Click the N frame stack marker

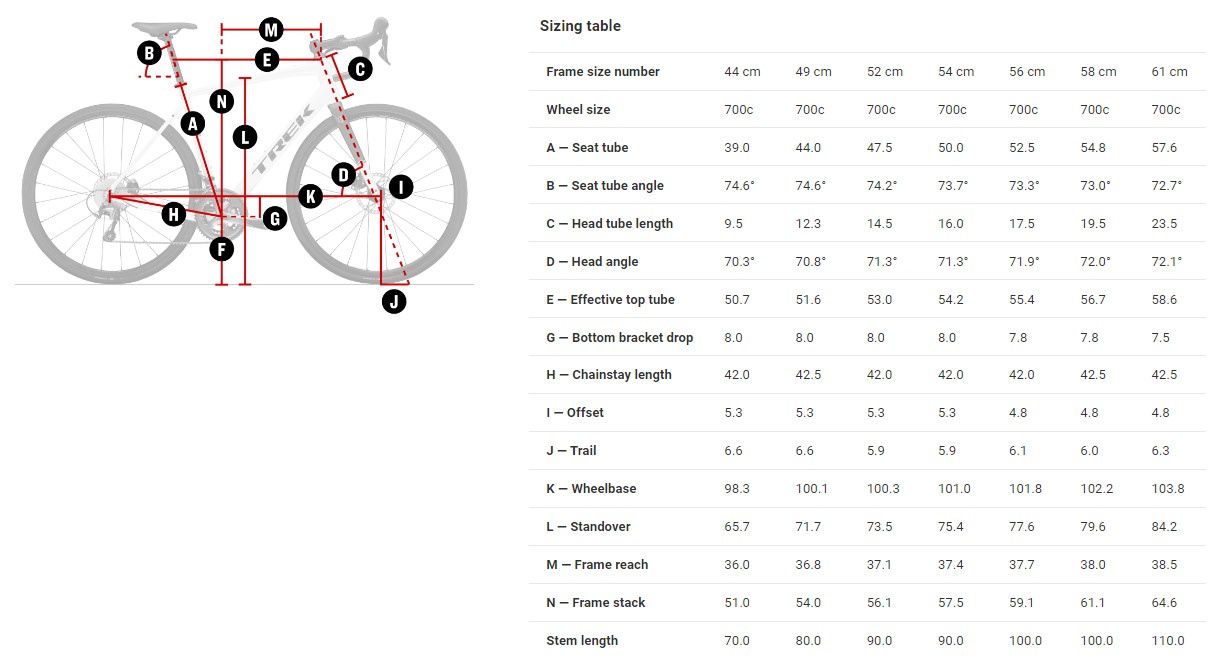(x=222, y=101)
